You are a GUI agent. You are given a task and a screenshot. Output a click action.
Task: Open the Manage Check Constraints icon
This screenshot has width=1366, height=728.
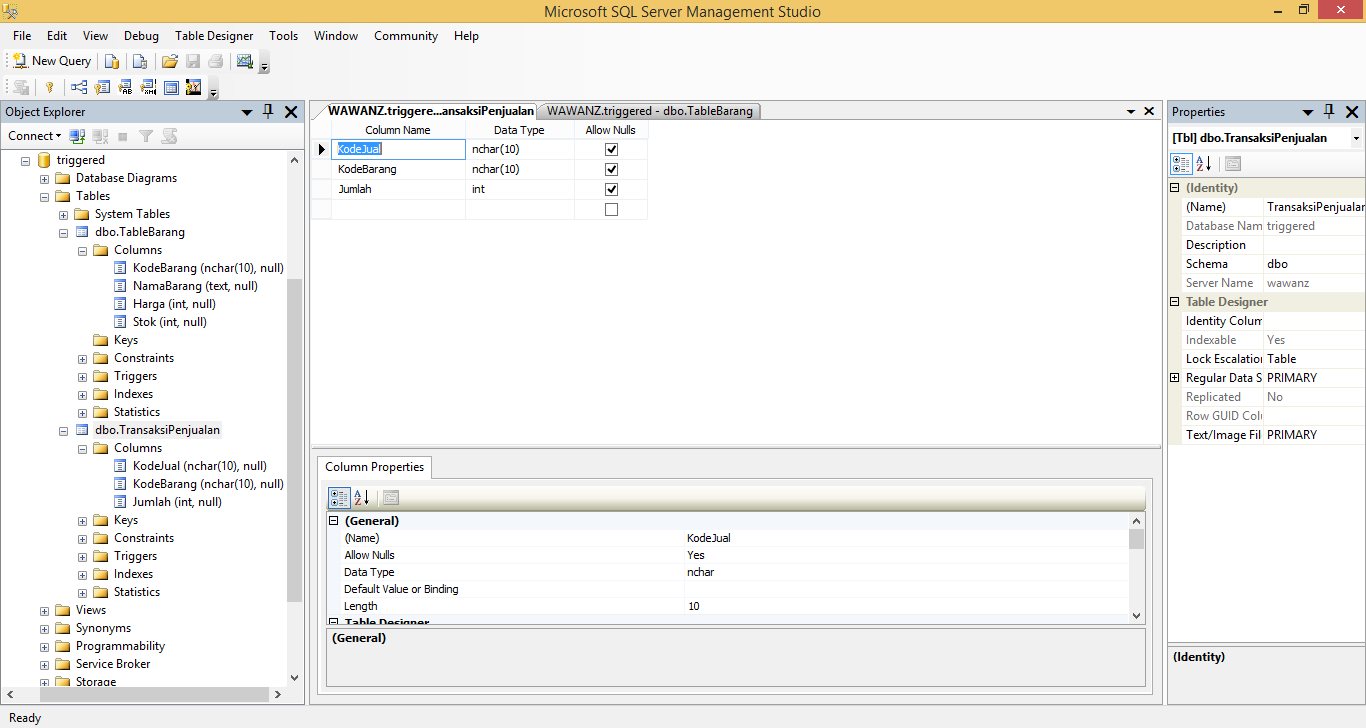pyautogui.click(x=171, y=87)
